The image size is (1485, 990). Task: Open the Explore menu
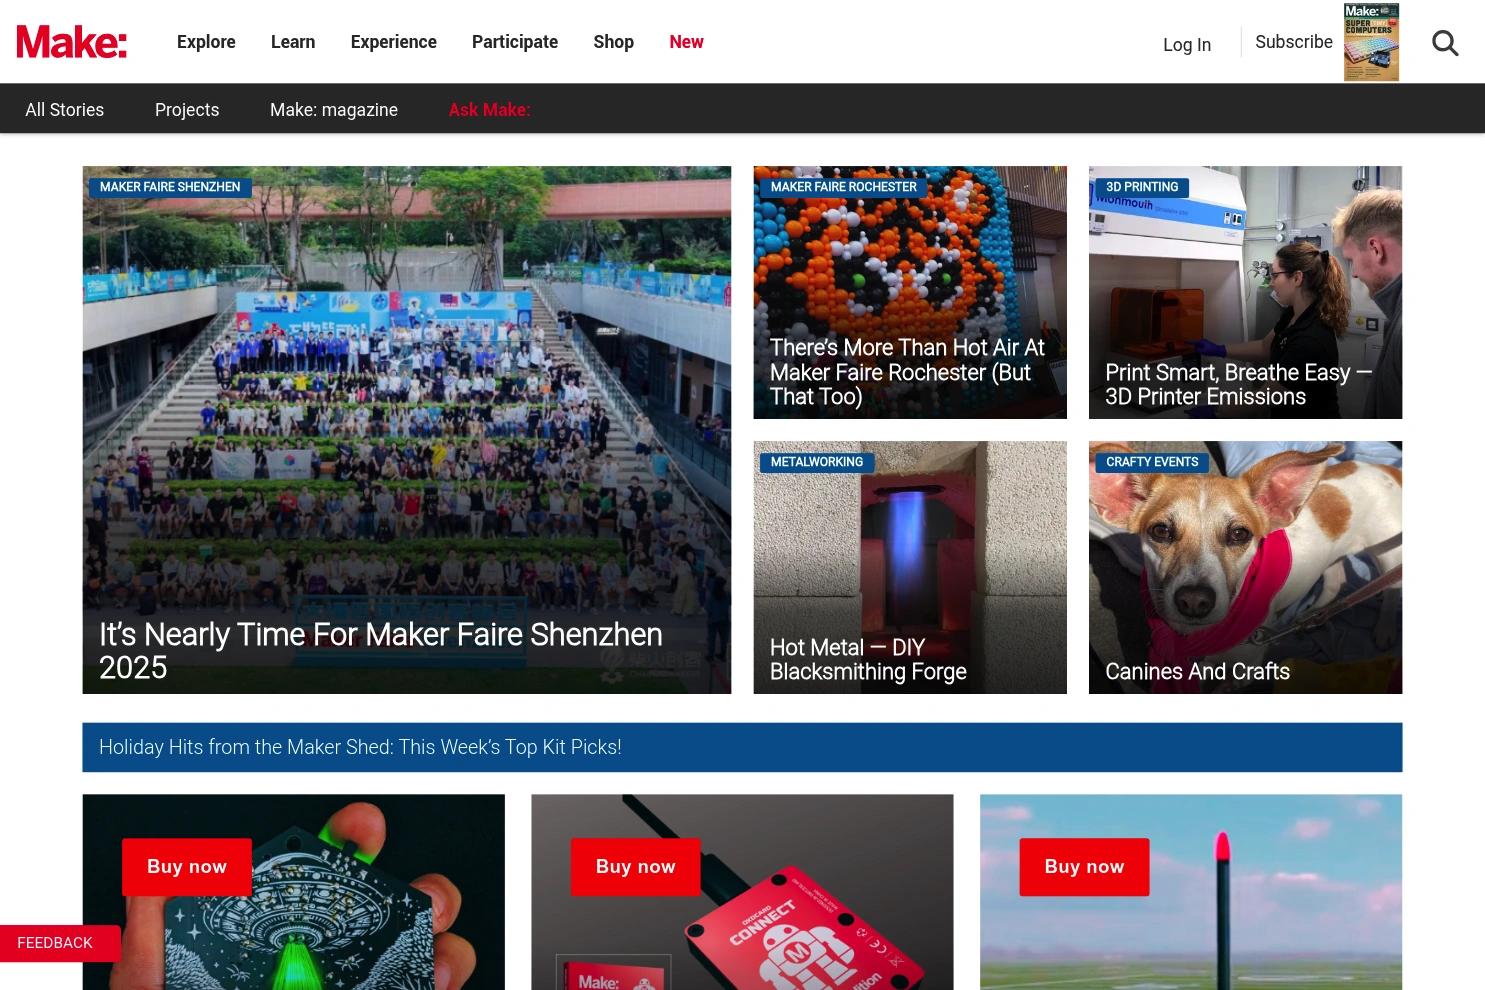point(206,42)
